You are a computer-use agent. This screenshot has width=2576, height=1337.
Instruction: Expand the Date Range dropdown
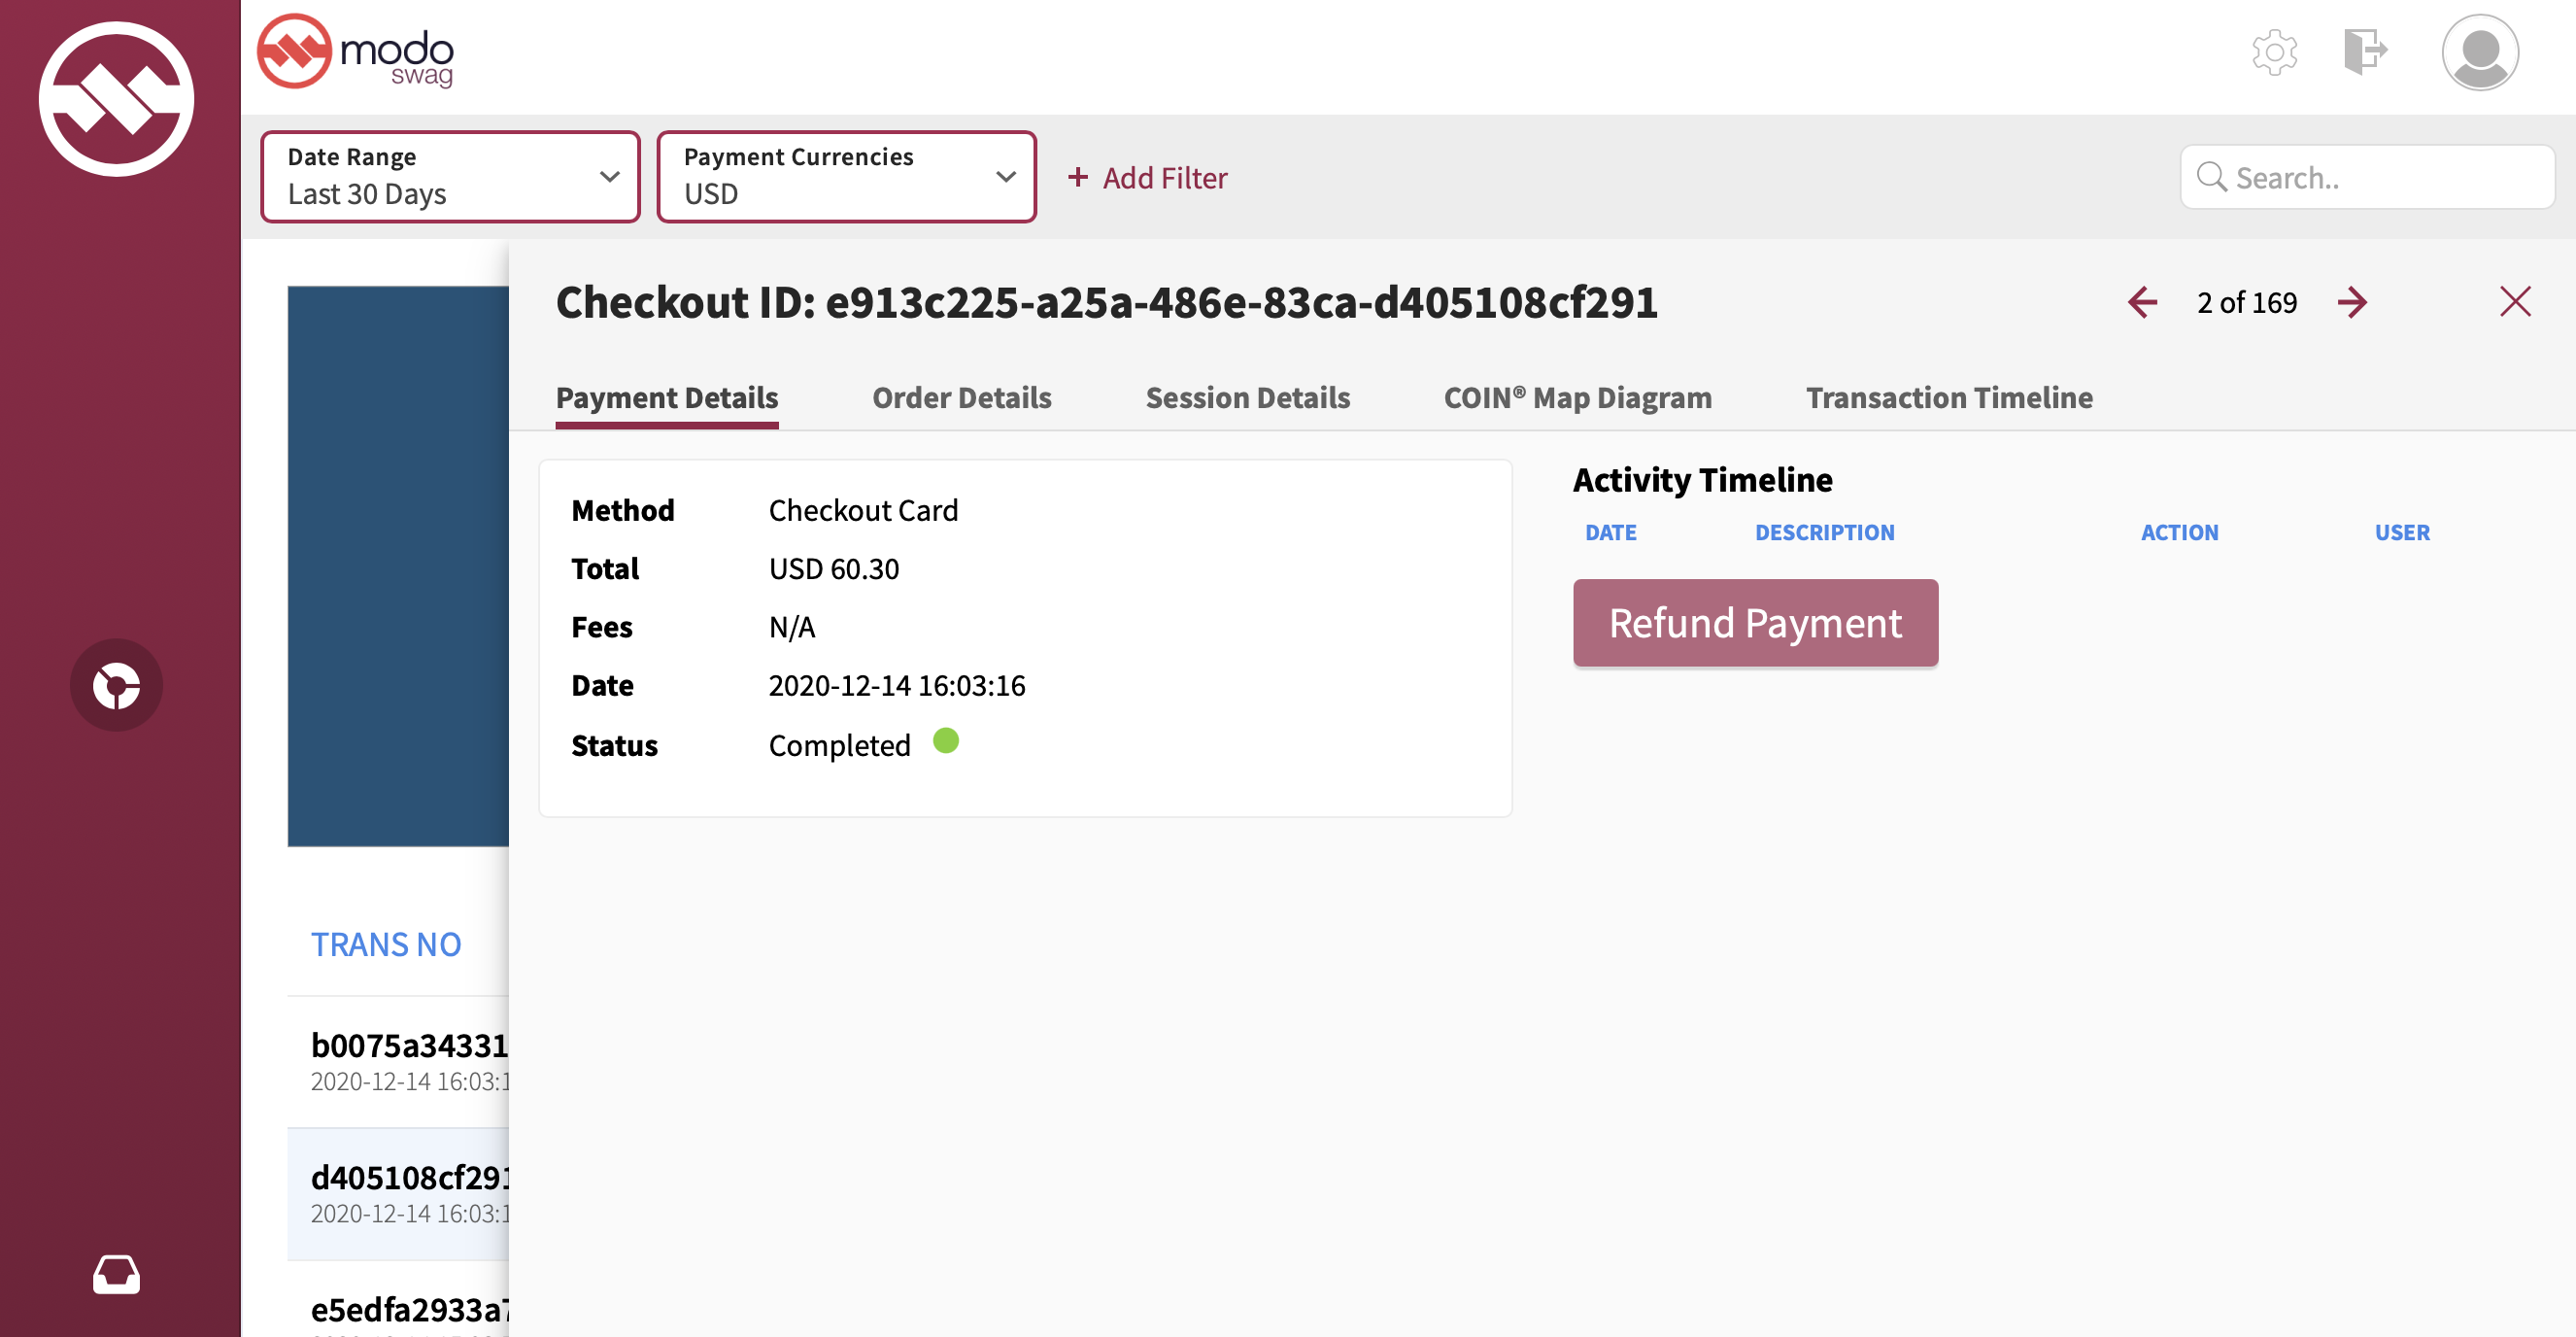450,177
